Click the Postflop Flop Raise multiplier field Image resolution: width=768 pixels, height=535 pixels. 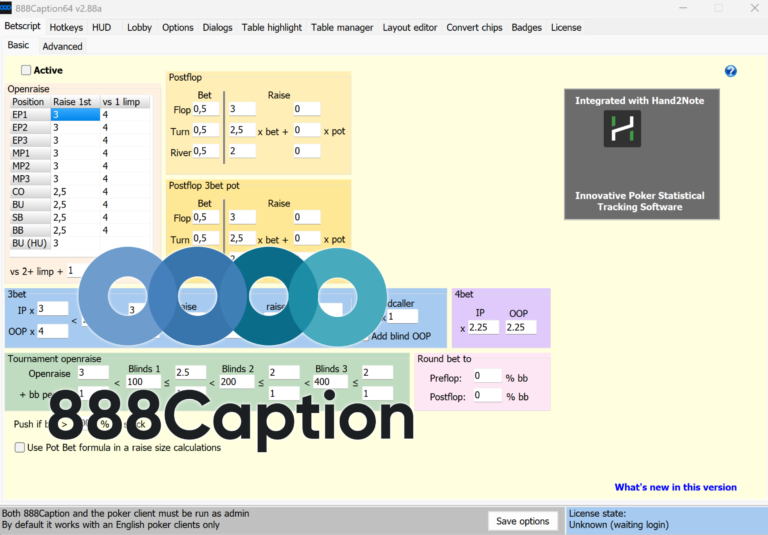(242, 109)
